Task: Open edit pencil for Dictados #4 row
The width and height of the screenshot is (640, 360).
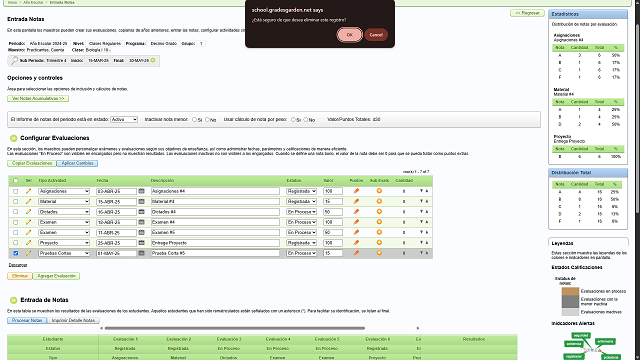Action: point(28,212)
